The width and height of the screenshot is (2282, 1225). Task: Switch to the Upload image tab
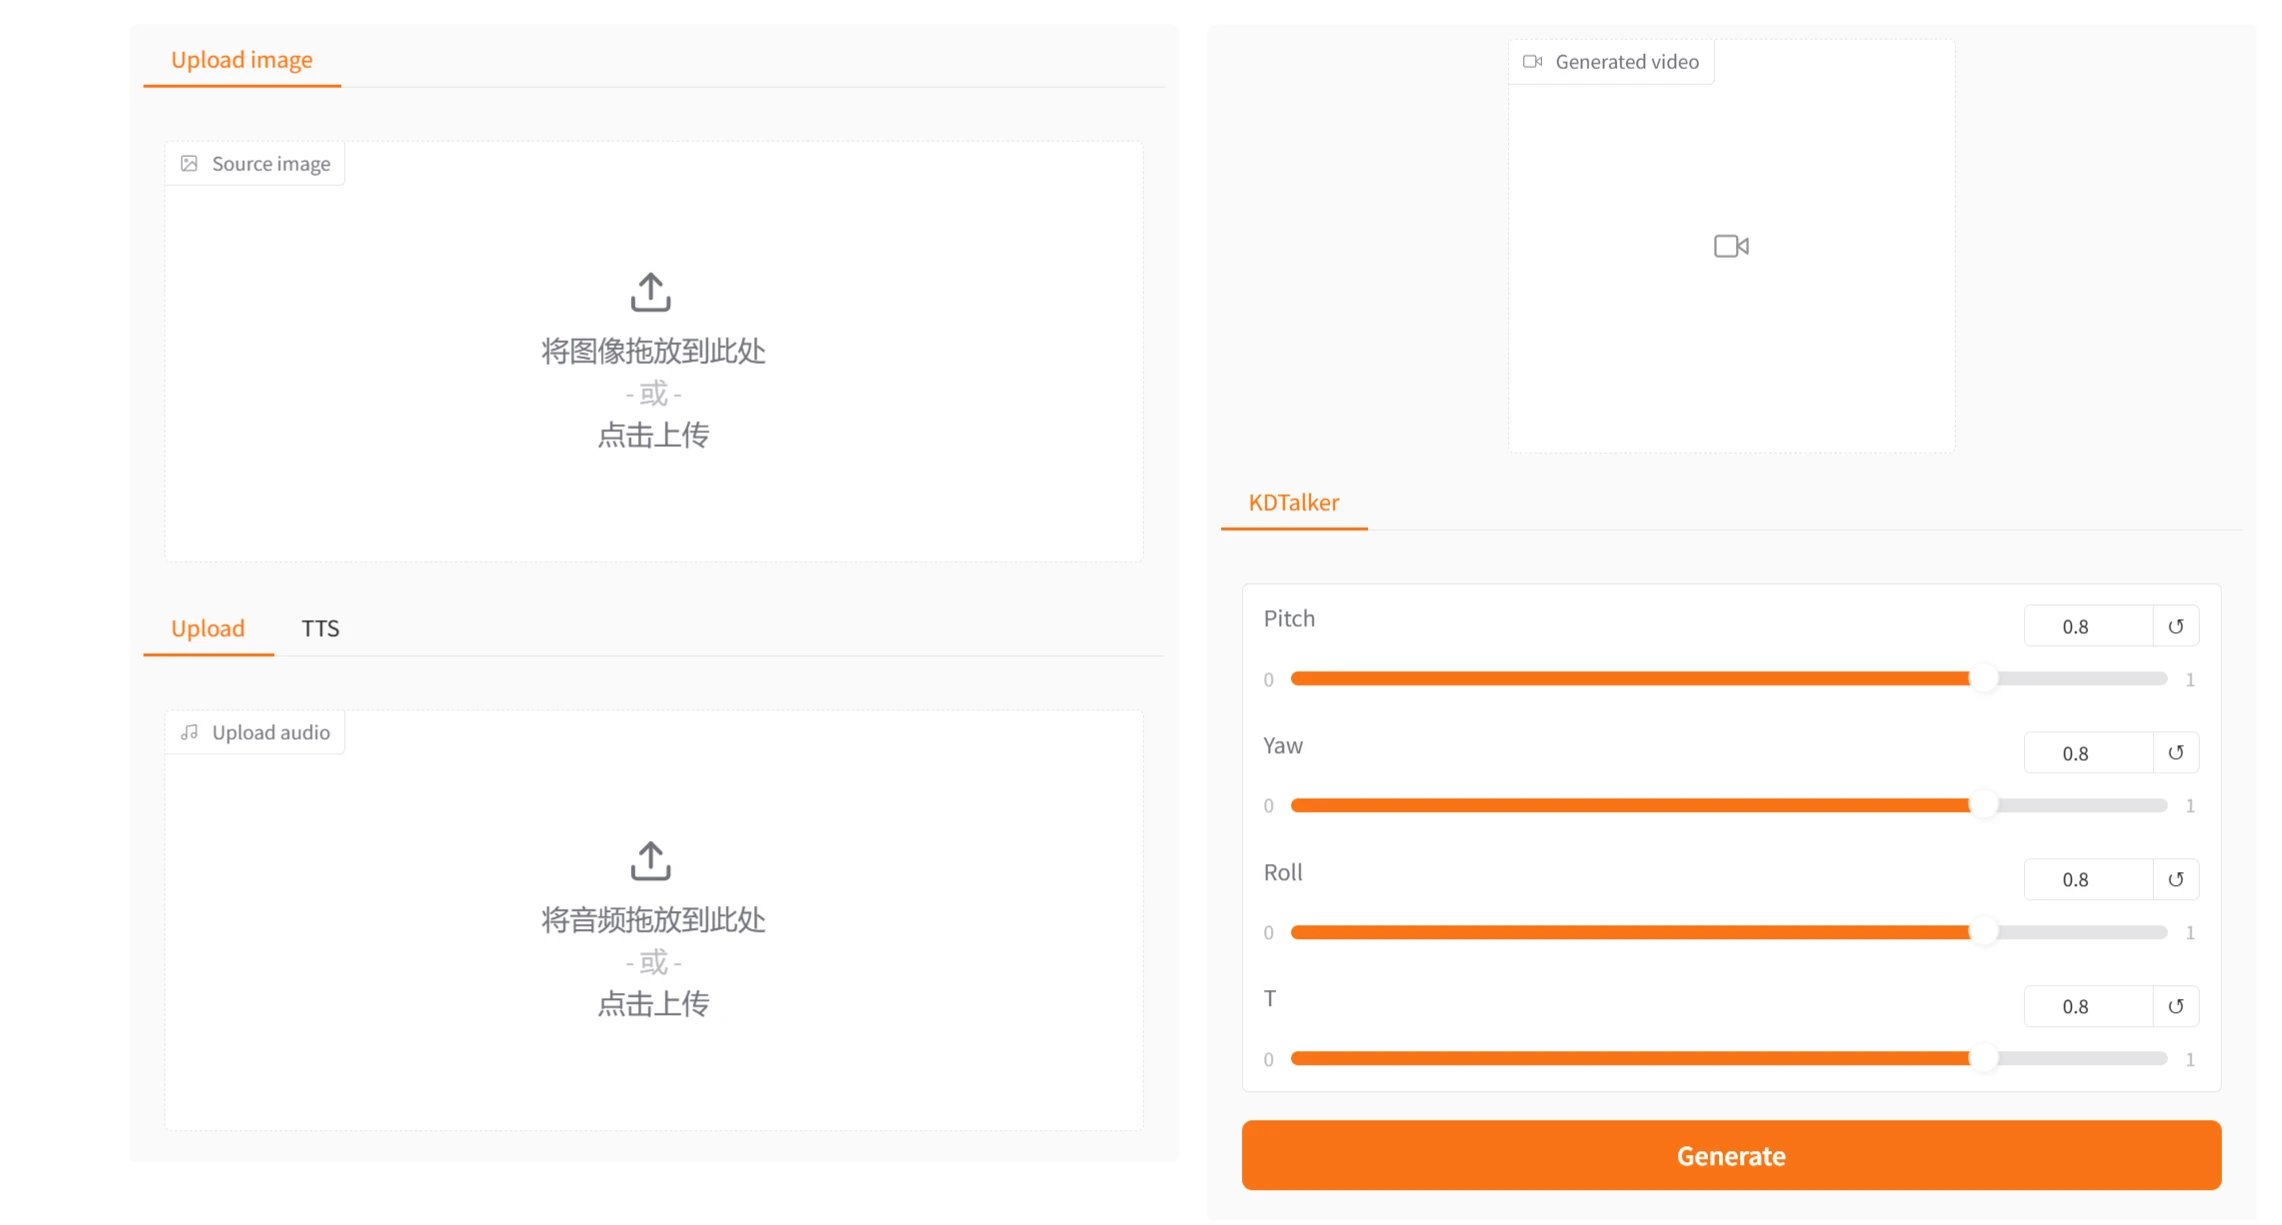click(x=242, y=60)
